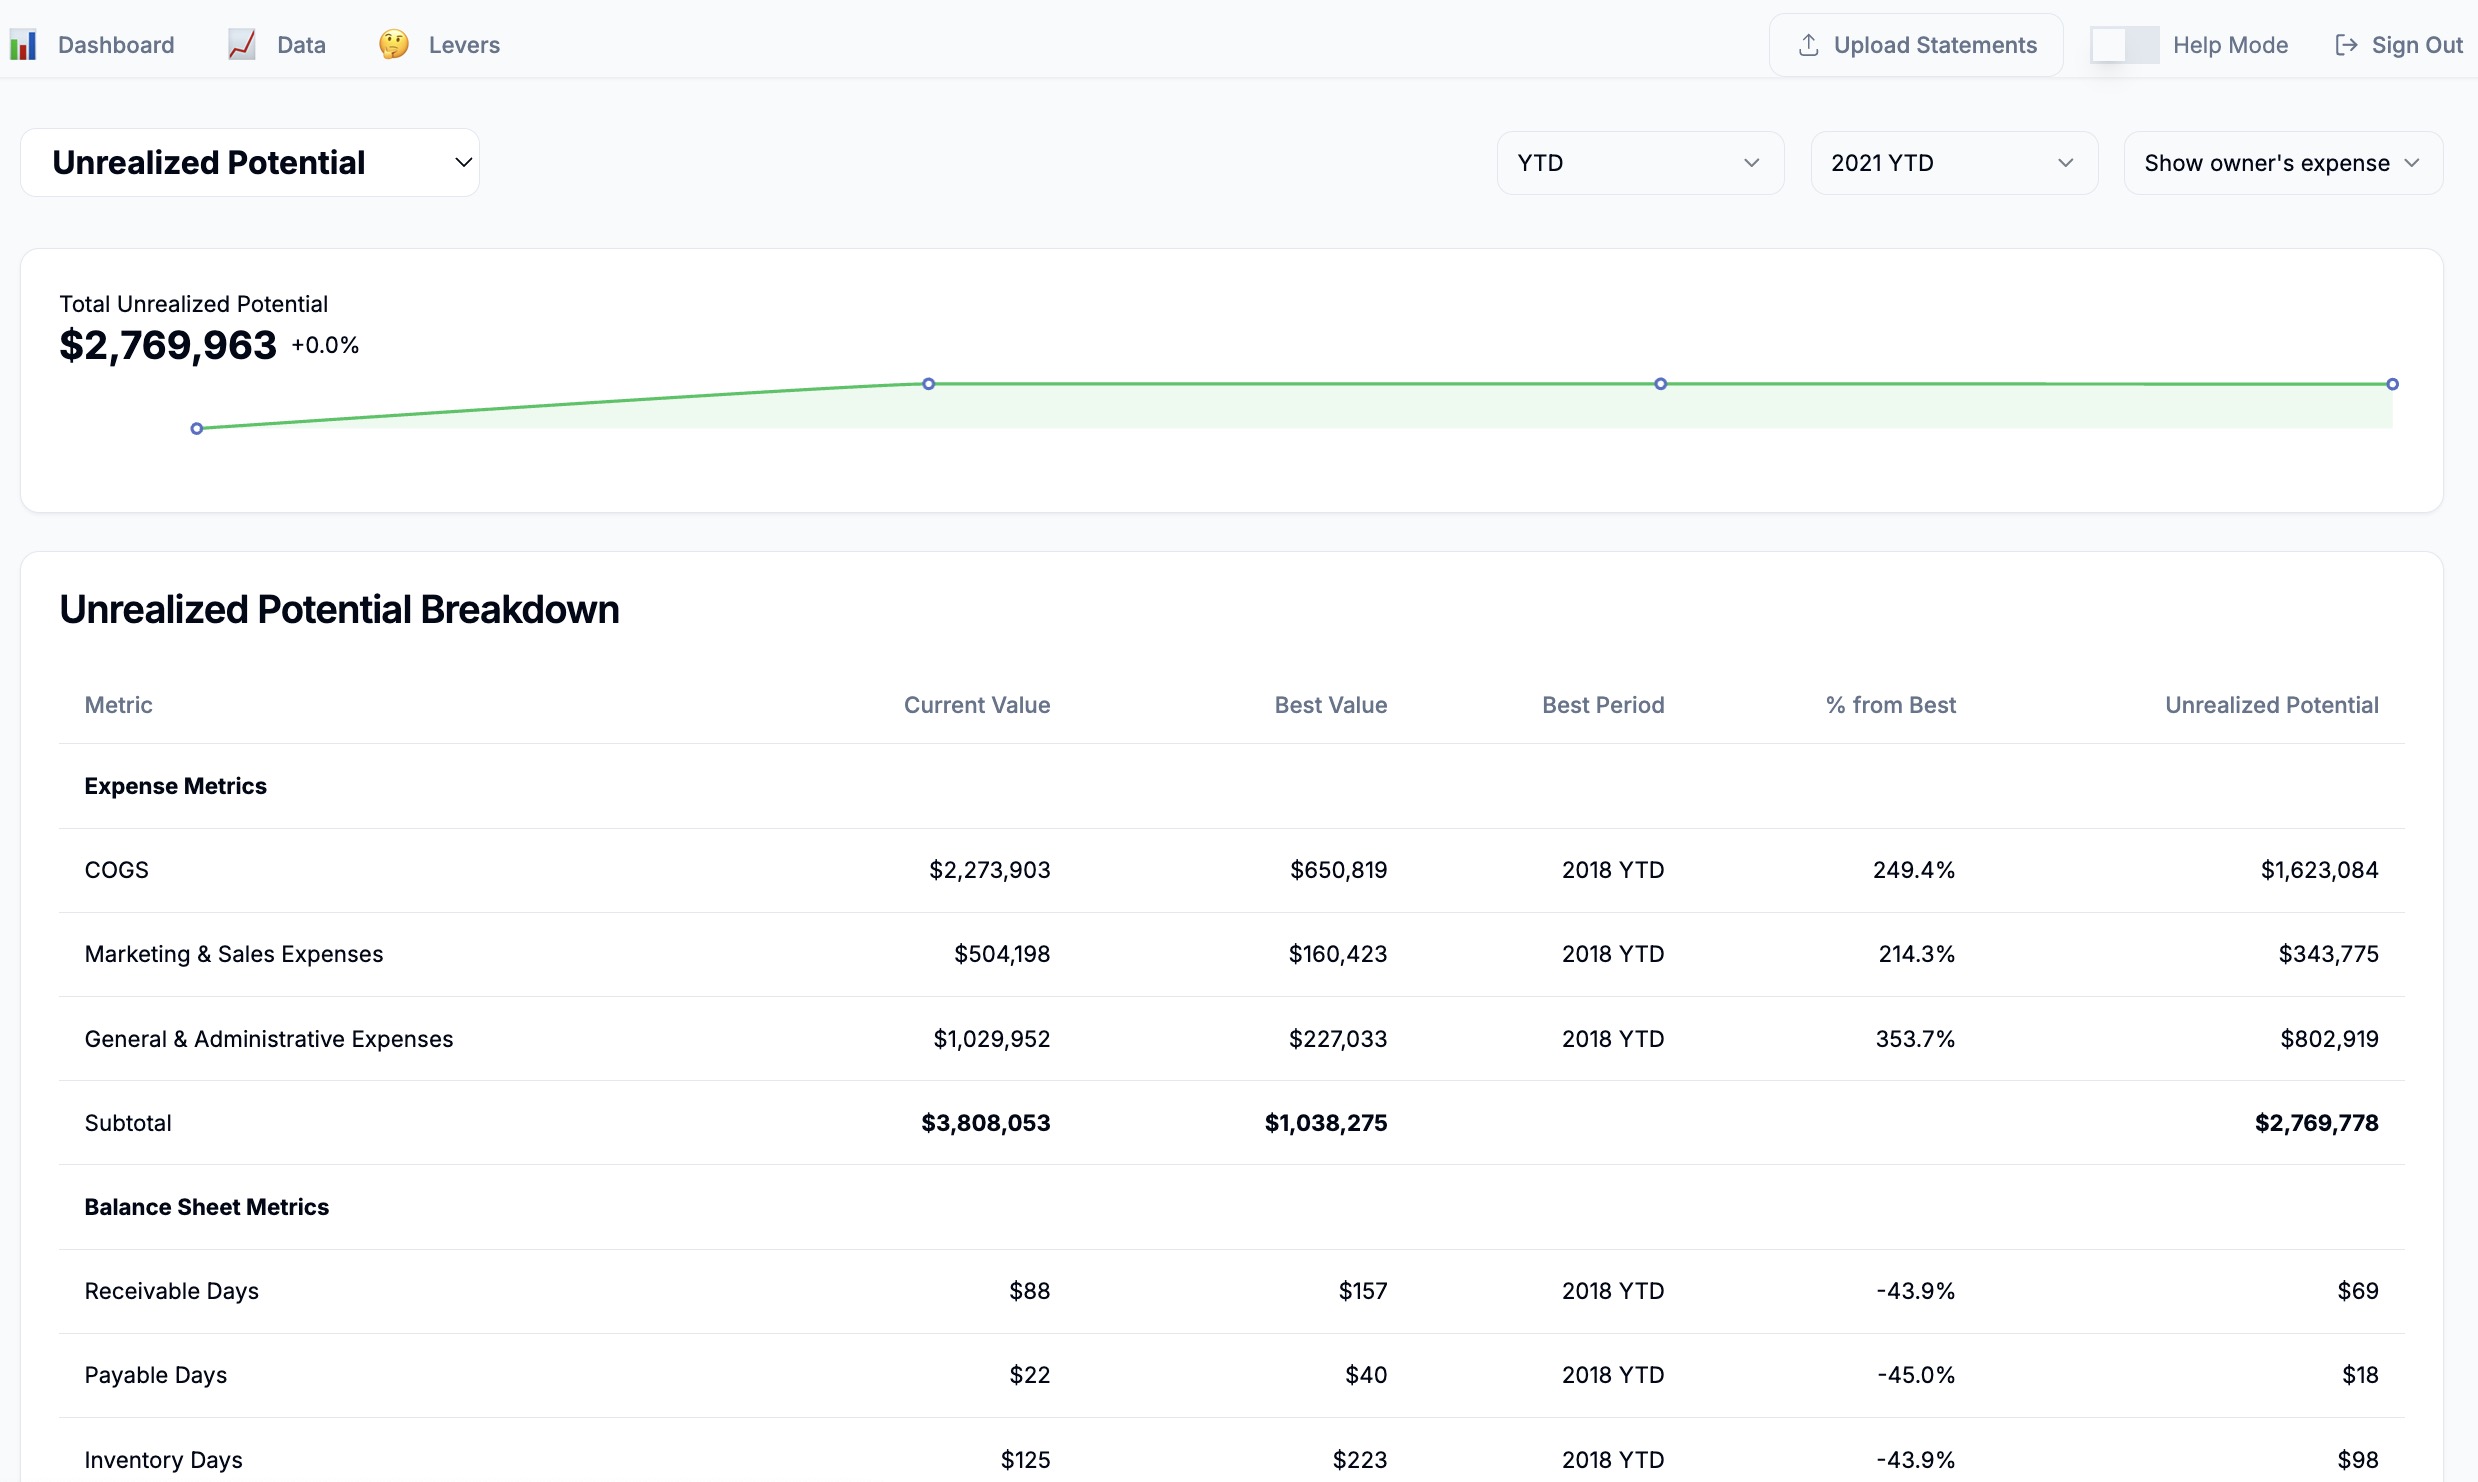
Task: Click the Dashboard bar chart icon
Action: tap(23, 45)
